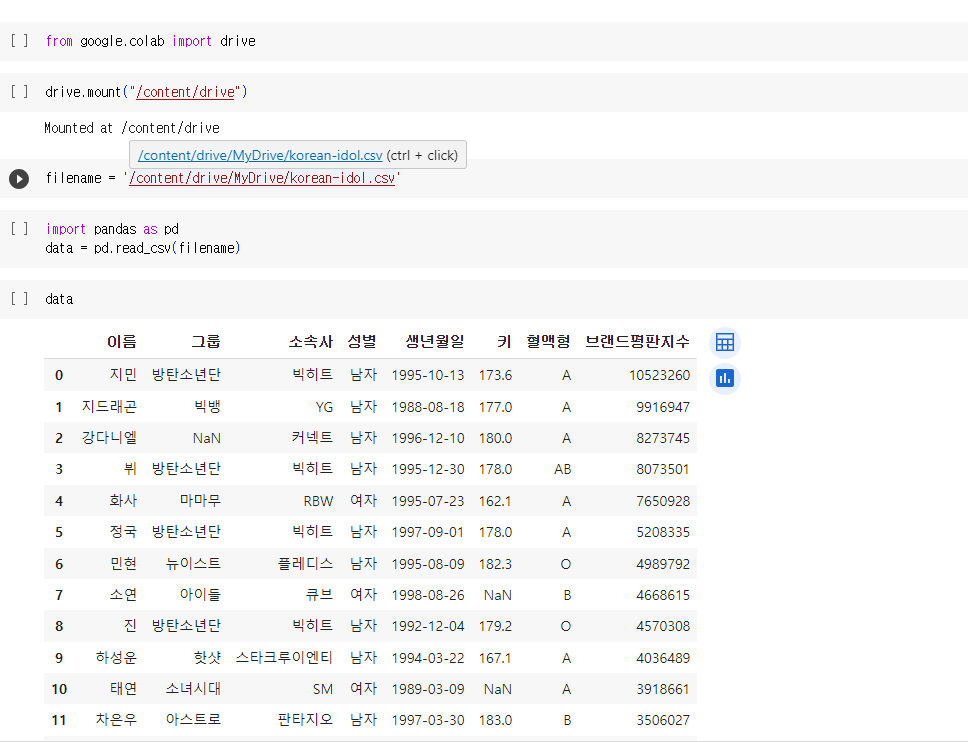
Task: Click birthdate 1995-10-13
Action: tap(428, 375)
